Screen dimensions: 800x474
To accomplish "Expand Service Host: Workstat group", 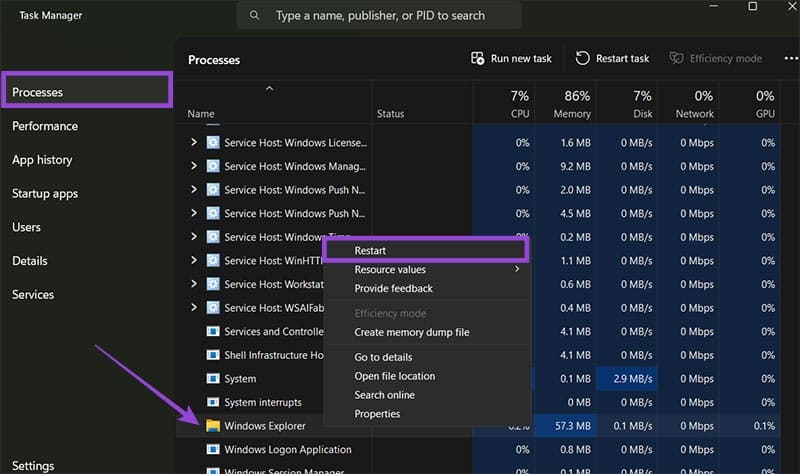I will click(193, 283).
